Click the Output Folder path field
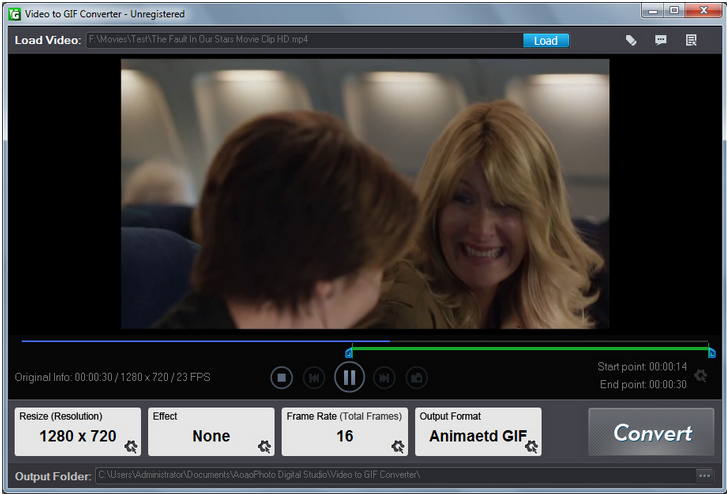Image resolution: width=727 pixels, height=494 pixels. pos(395,475)
